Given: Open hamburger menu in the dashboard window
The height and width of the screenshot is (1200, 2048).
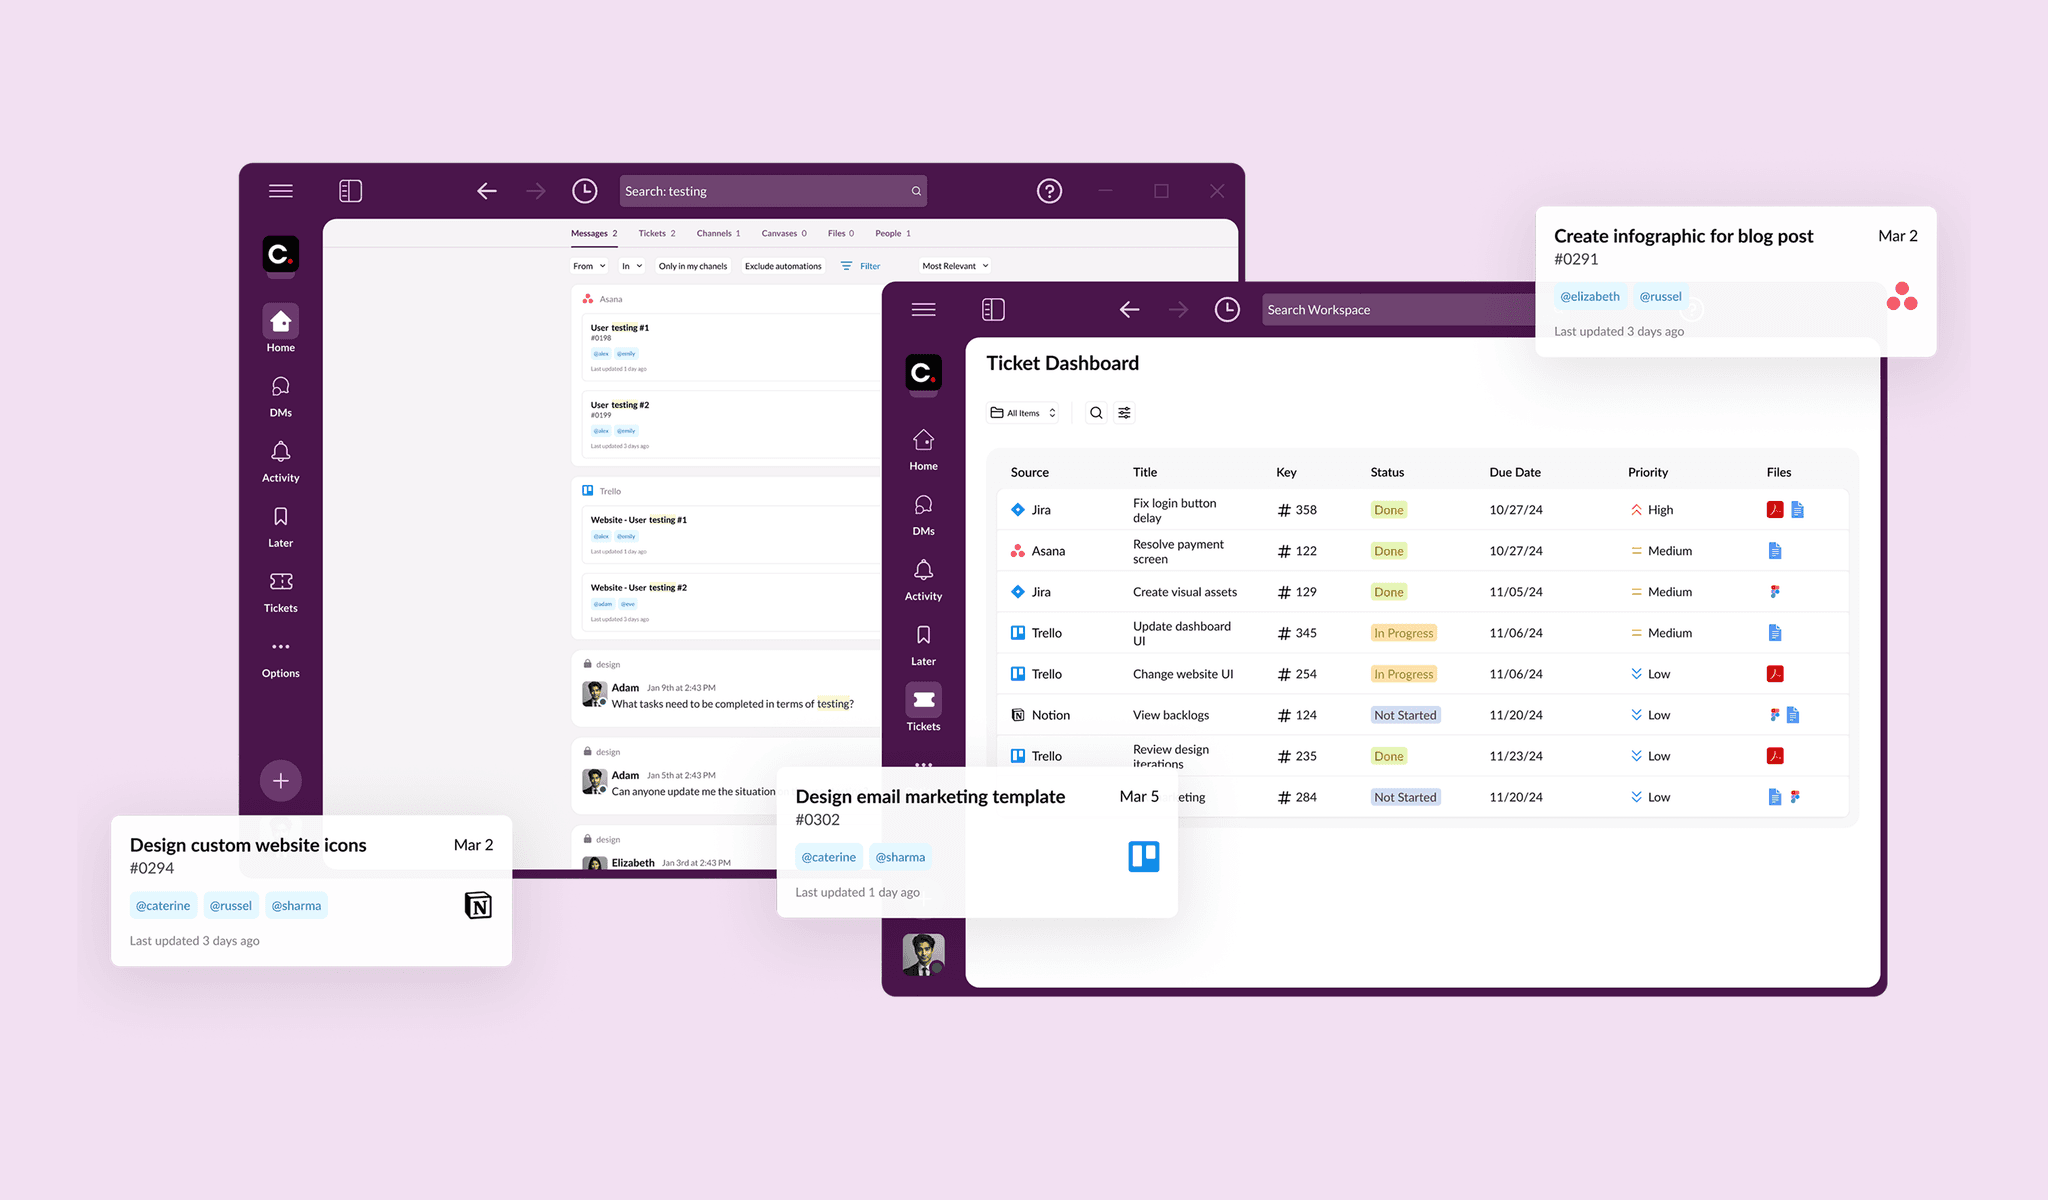Looking at the screenshot, I should (x=923, y=310).
